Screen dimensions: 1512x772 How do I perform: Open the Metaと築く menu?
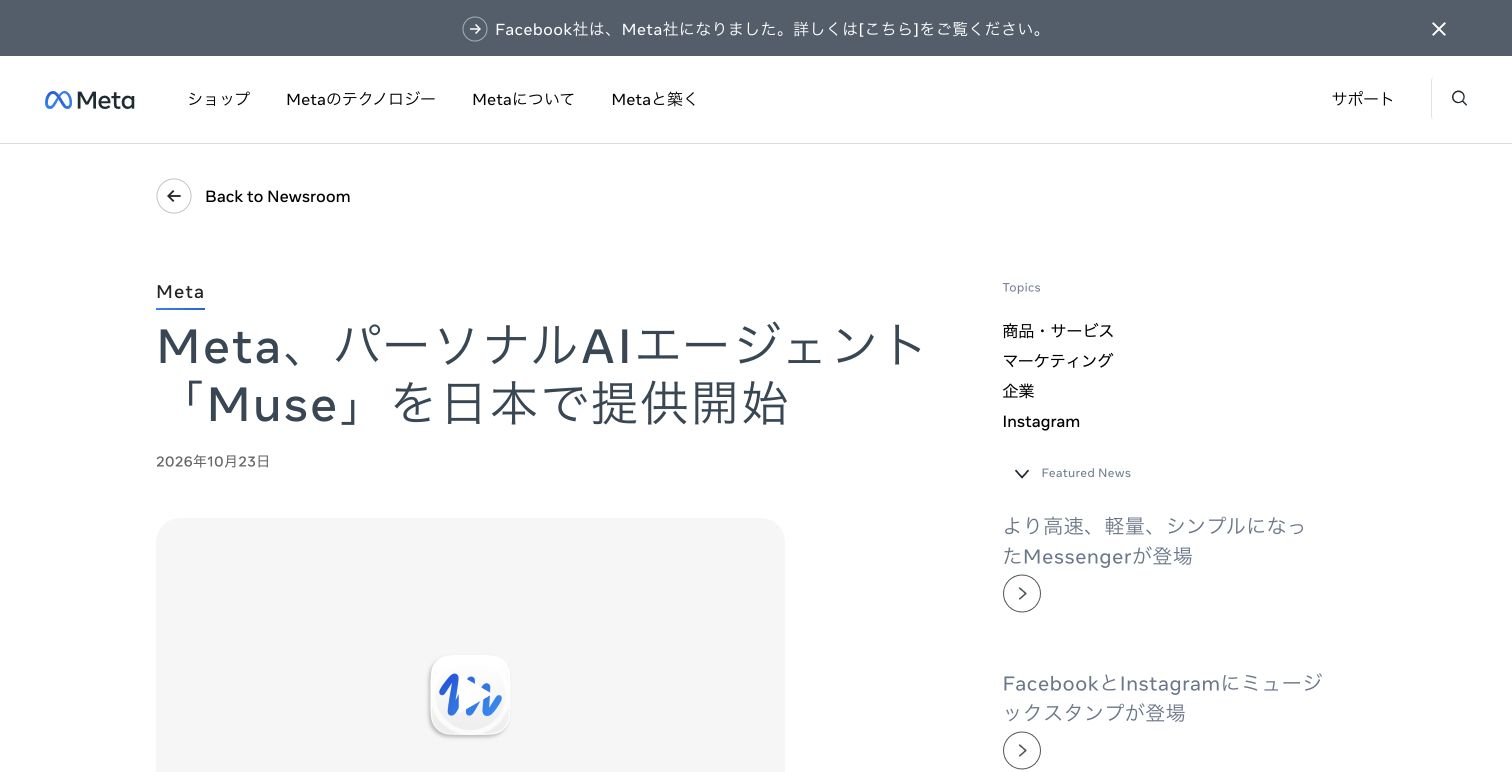pyautogui.click(x=655, y=99)
